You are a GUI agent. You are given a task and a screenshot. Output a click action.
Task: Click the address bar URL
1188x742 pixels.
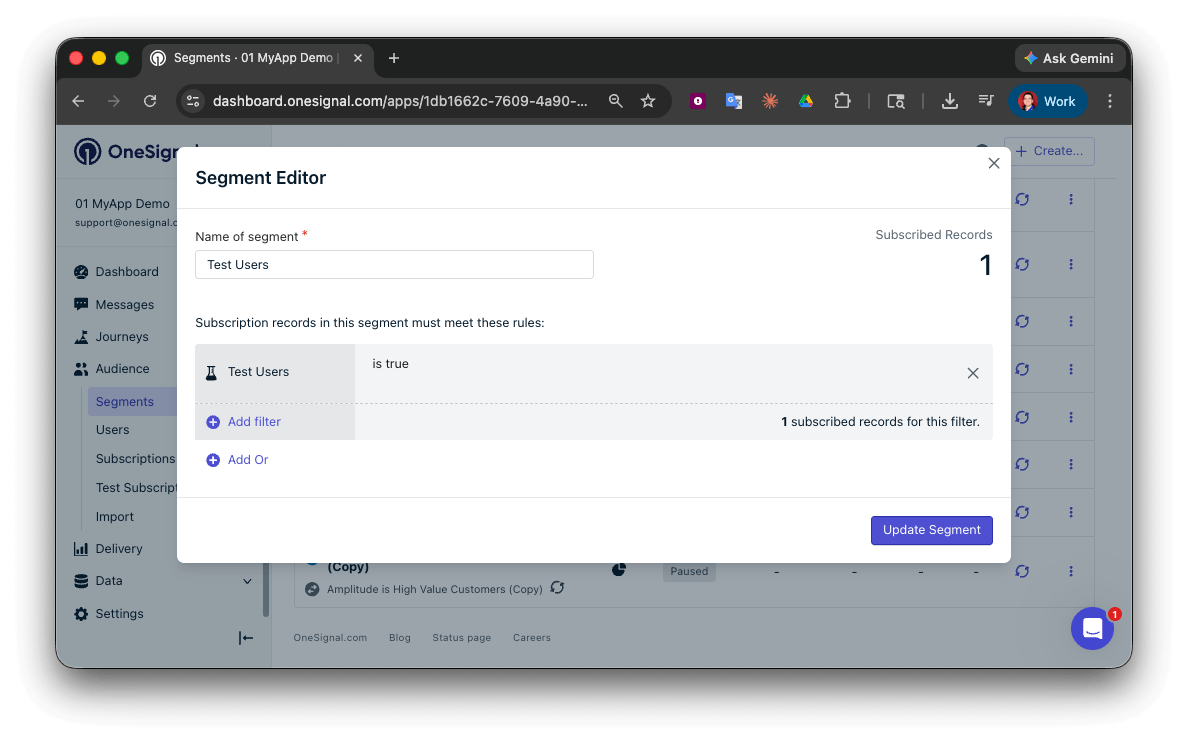(399, 102)
